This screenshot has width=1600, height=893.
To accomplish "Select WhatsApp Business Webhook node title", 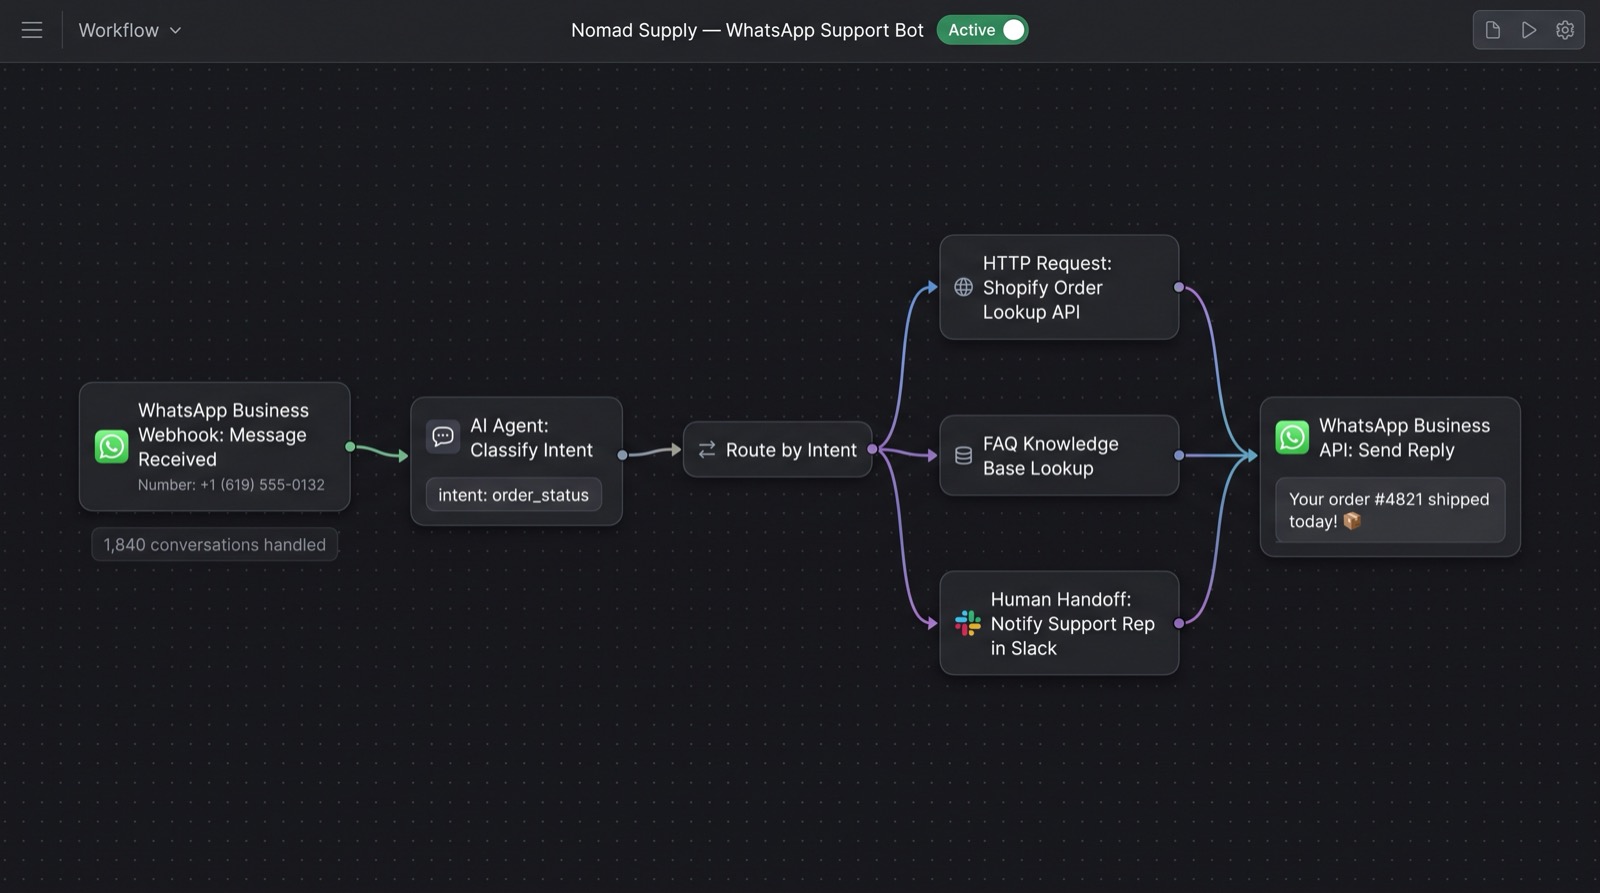I will (223, 434).
